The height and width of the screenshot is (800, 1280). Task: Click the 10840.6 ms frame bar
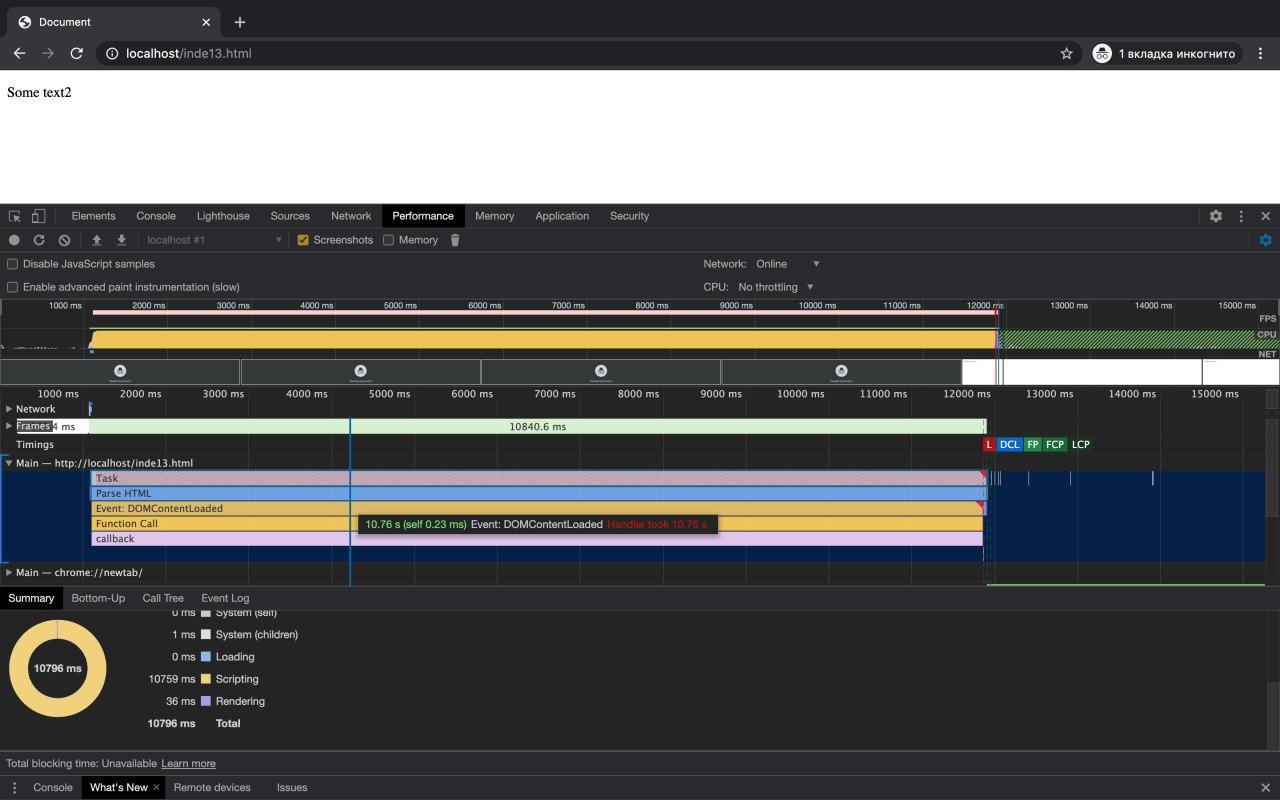pos(537,426)
